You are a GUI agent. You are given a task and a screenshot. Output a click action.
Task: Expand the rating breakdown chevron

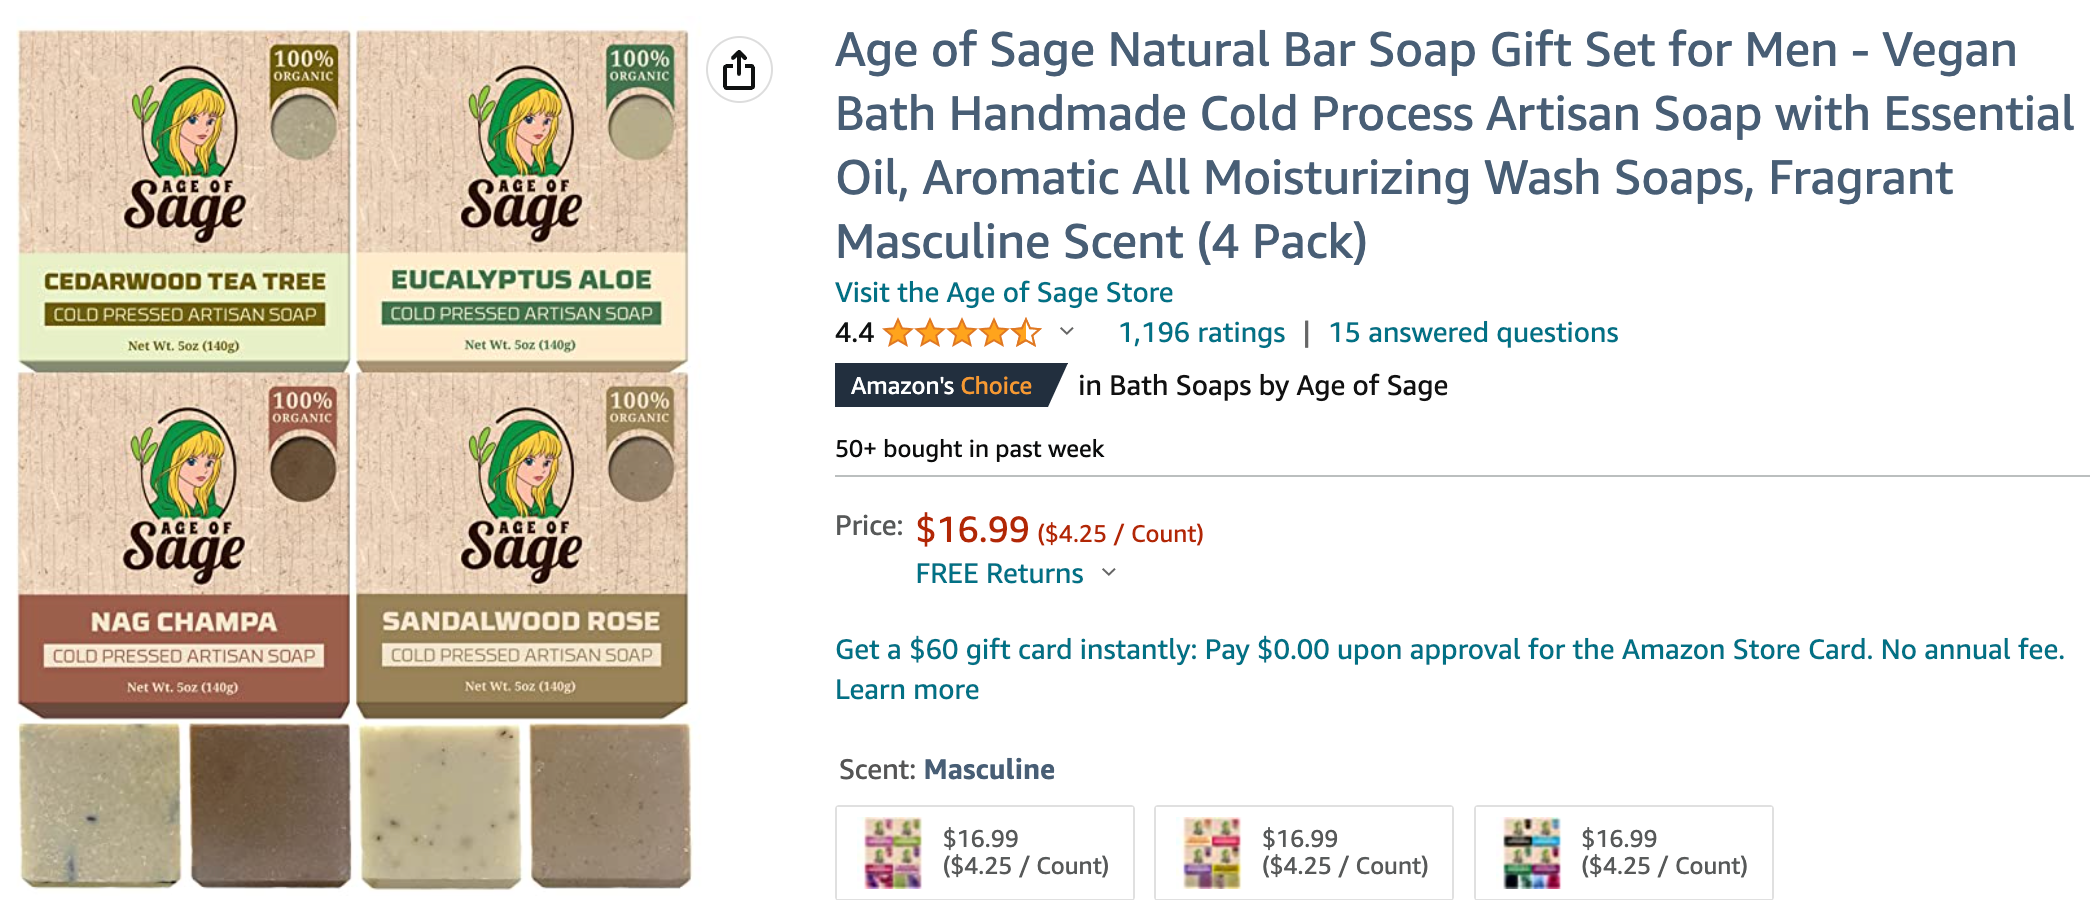1067,332
